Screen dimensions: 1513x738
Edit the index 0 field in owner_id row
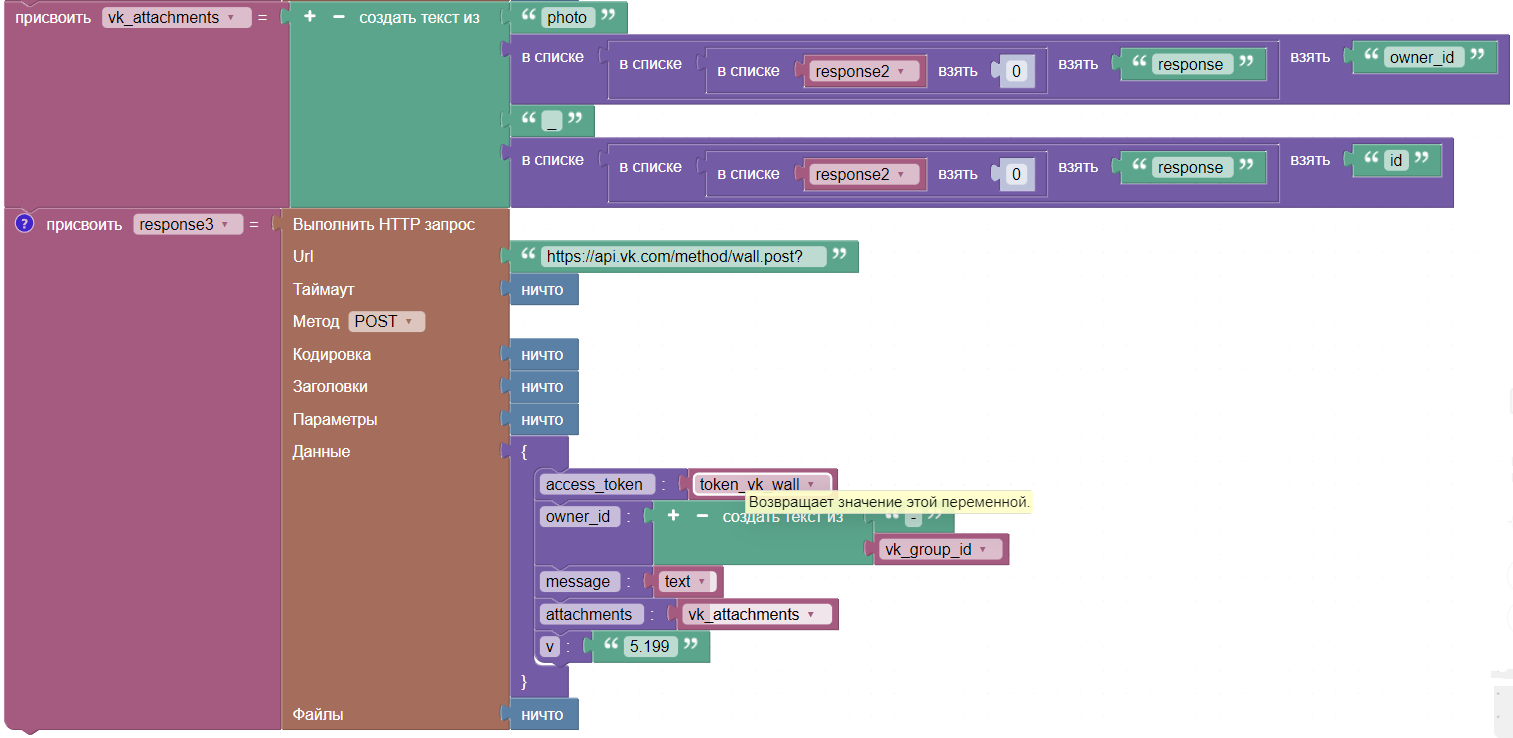tap(1017, 71)
